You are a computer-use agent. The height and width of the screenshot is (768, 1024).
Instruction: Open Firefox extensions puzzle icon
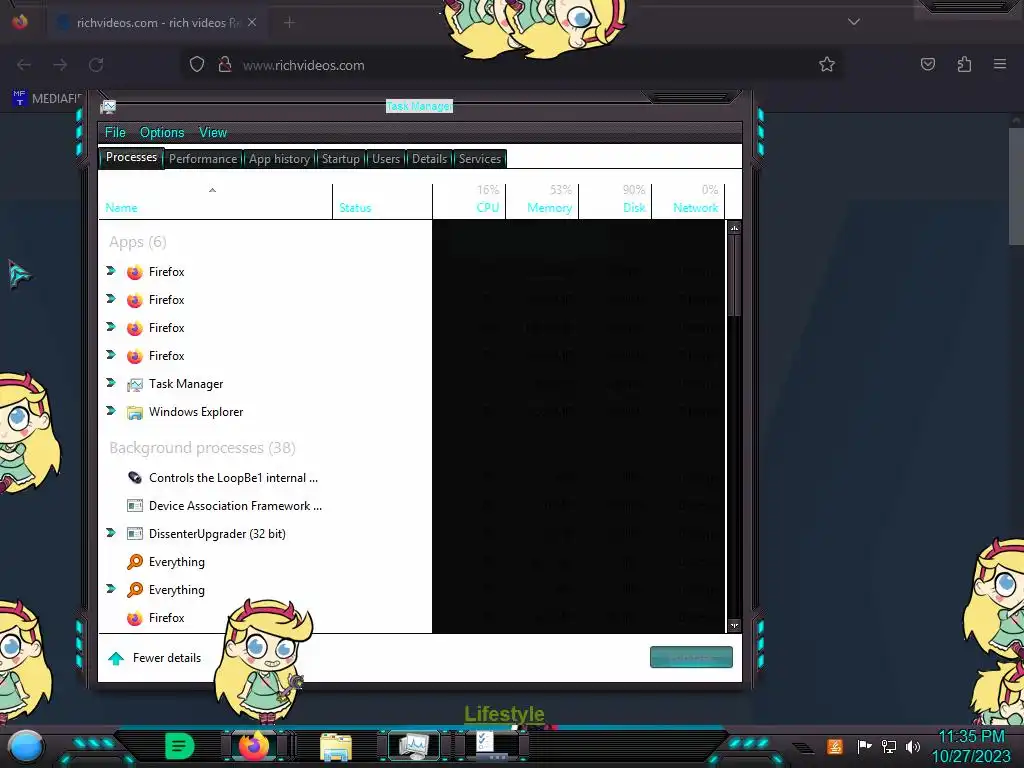[964, 64]
